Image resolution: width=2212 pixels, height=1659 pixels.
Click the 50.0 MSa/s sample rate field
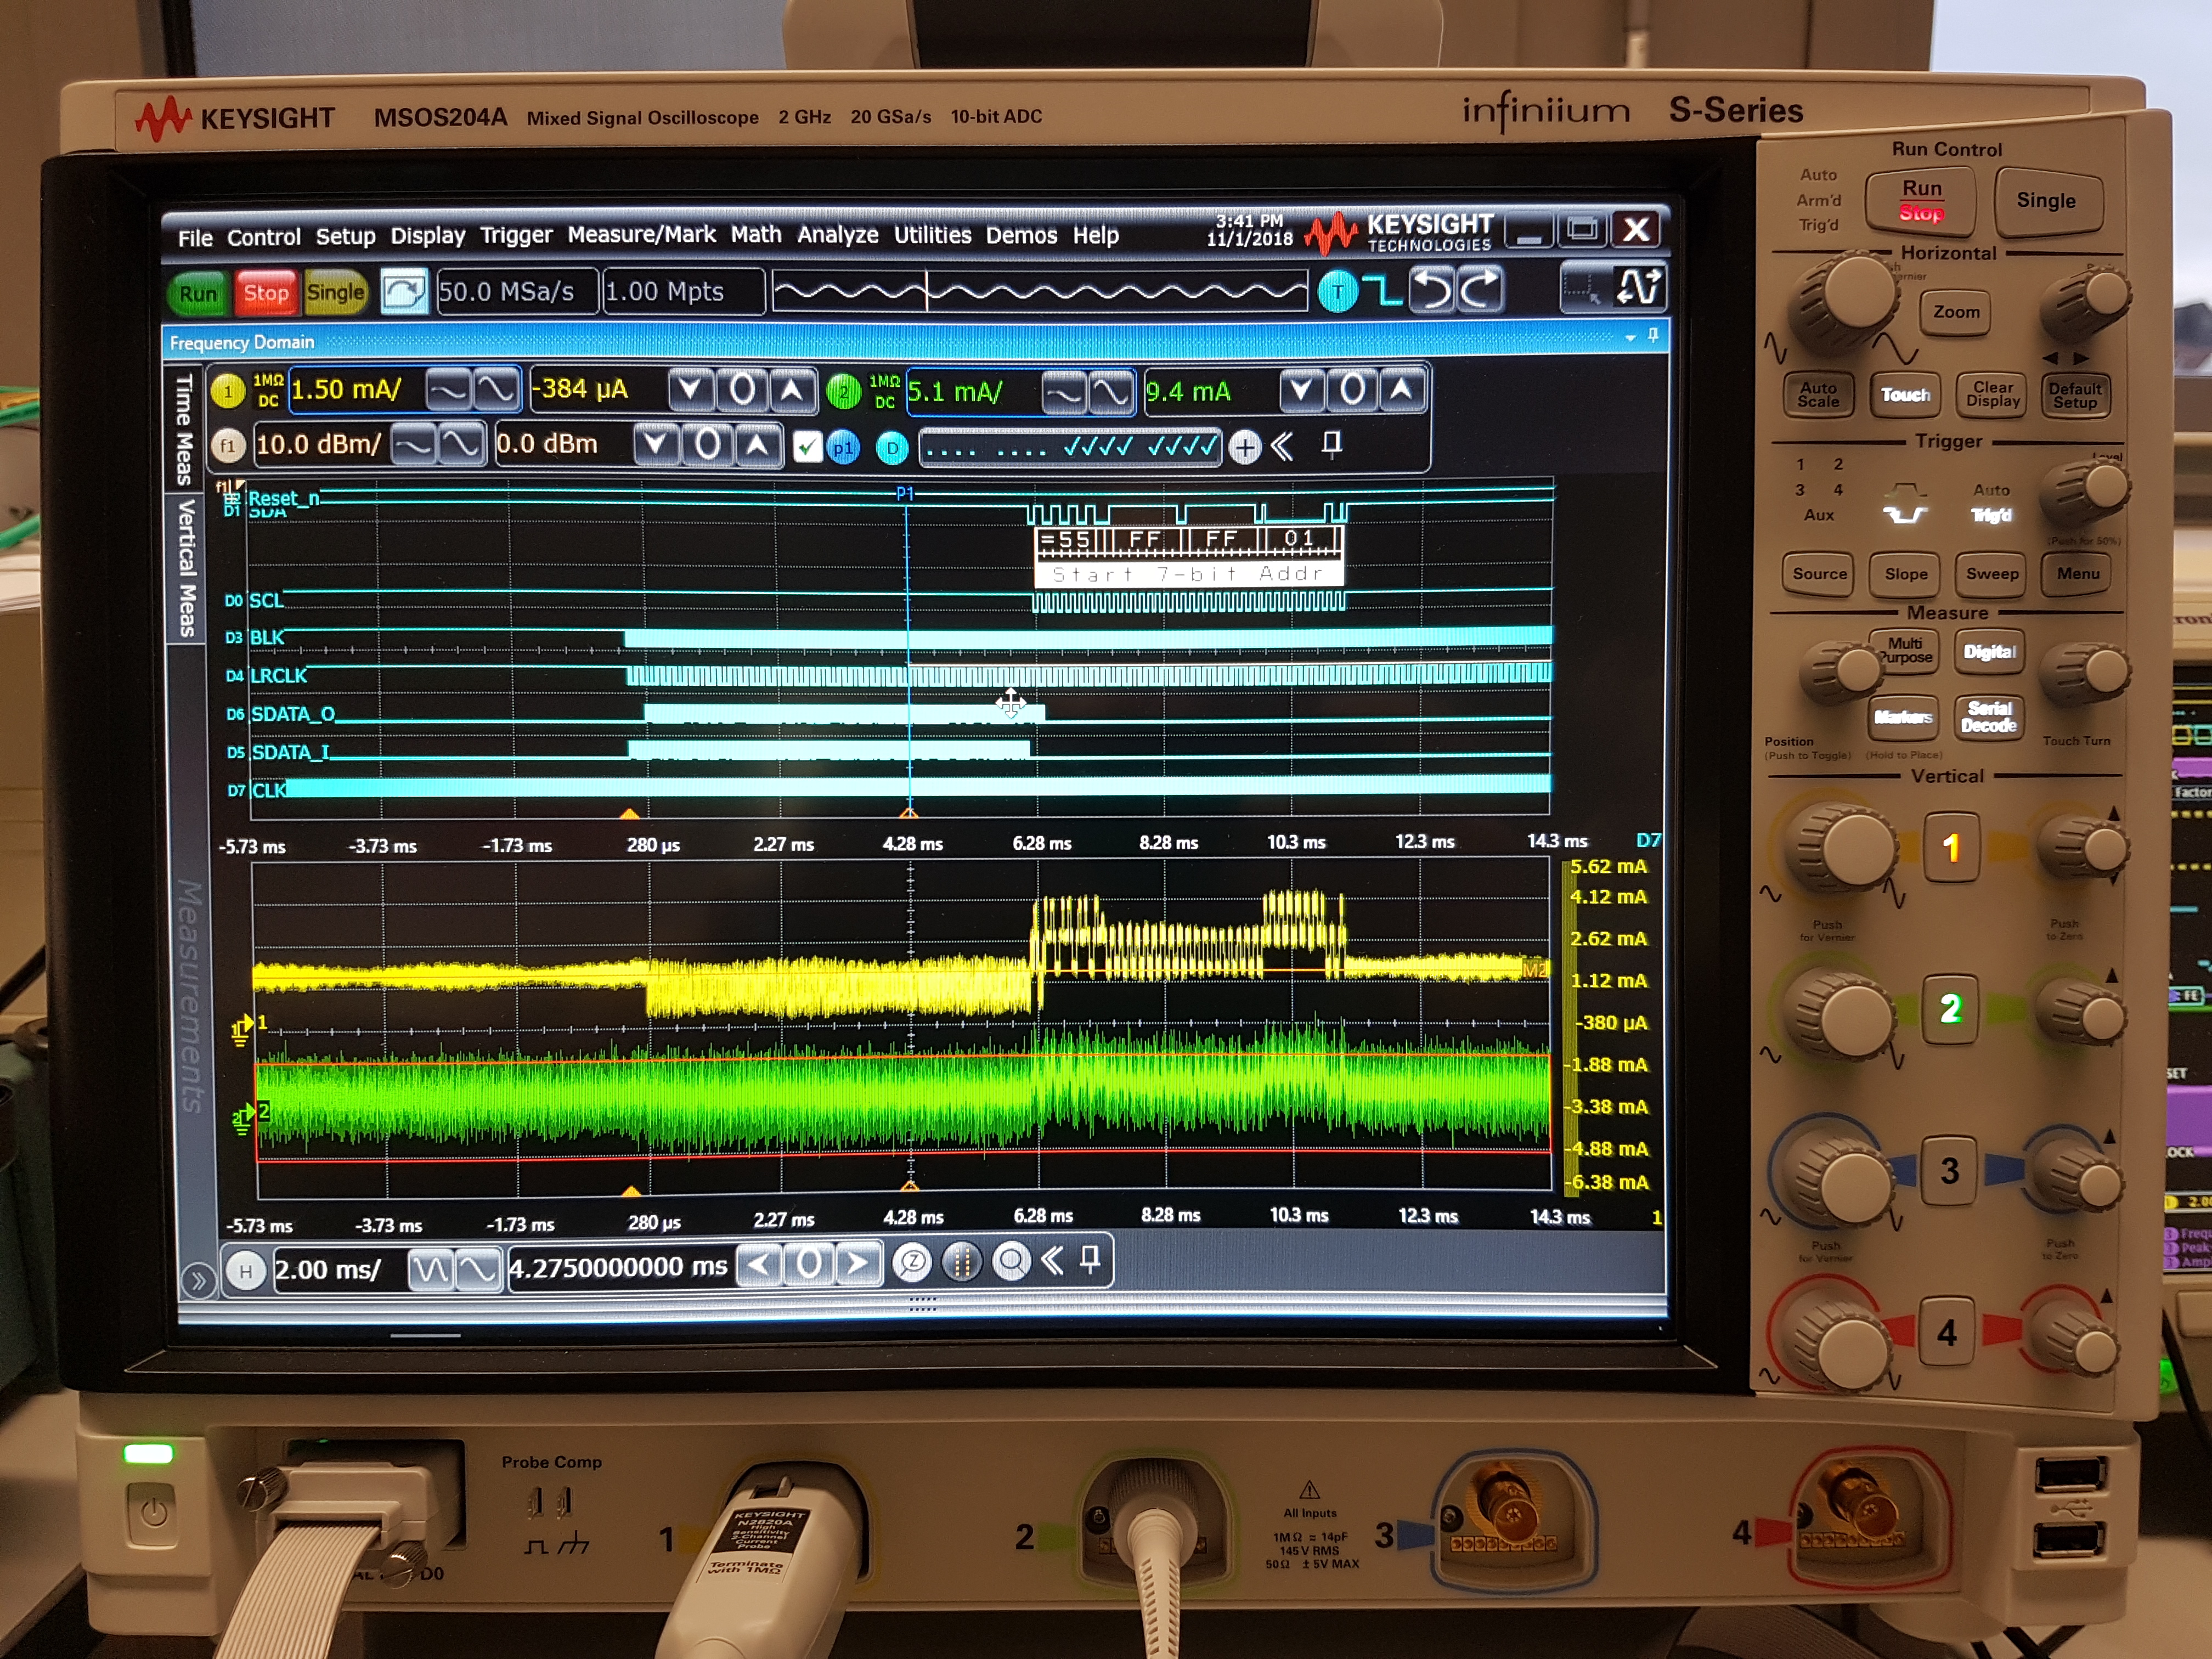(x=517, y=292)
